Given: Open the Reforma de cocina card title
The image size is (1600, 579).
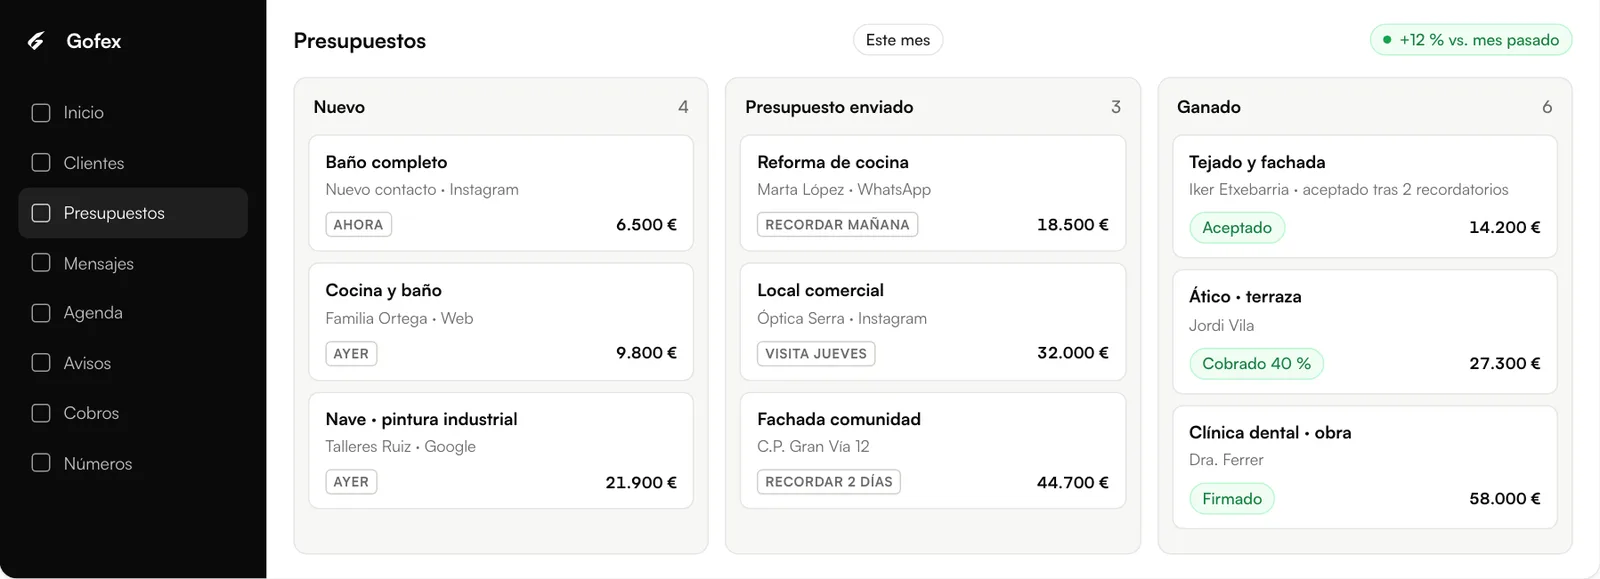Looking at the screenshot, I should coord(833,162).
